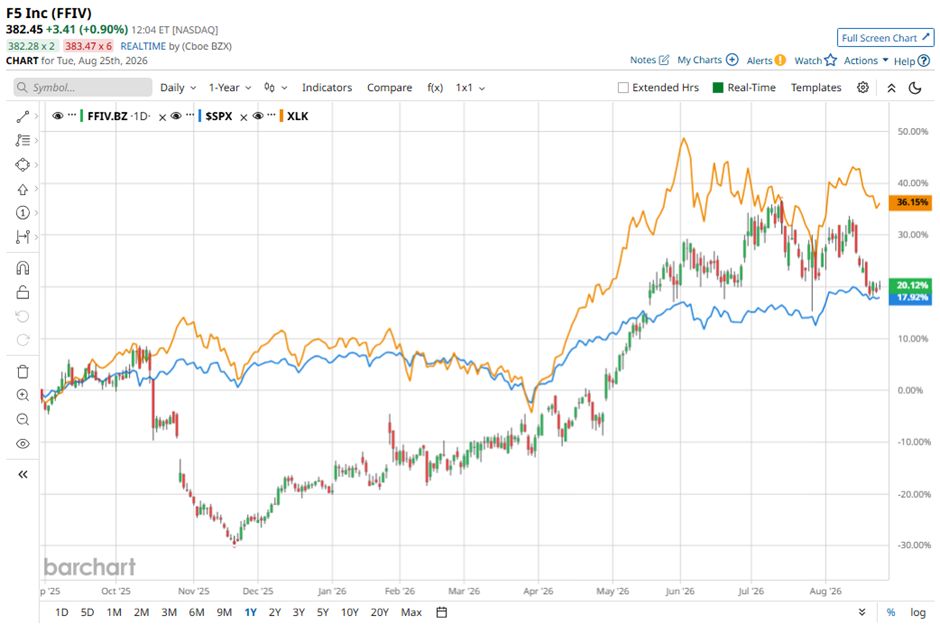Open the chart type candlestick dropdown
Viewport: 940px width, 625px height.
coord(276,87)
